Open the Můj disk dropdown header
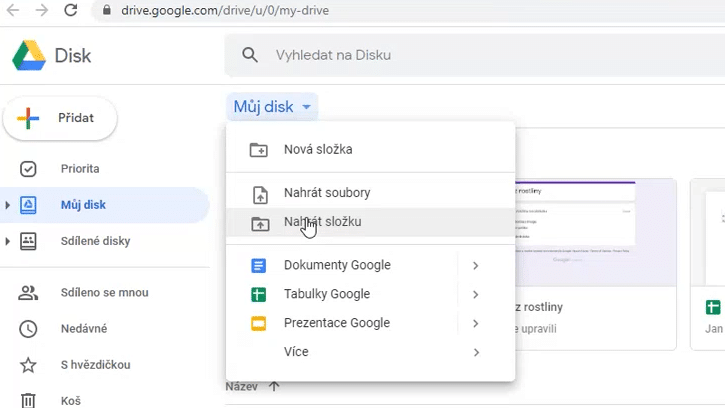The image size is (725, 408). tap(272, 107)
